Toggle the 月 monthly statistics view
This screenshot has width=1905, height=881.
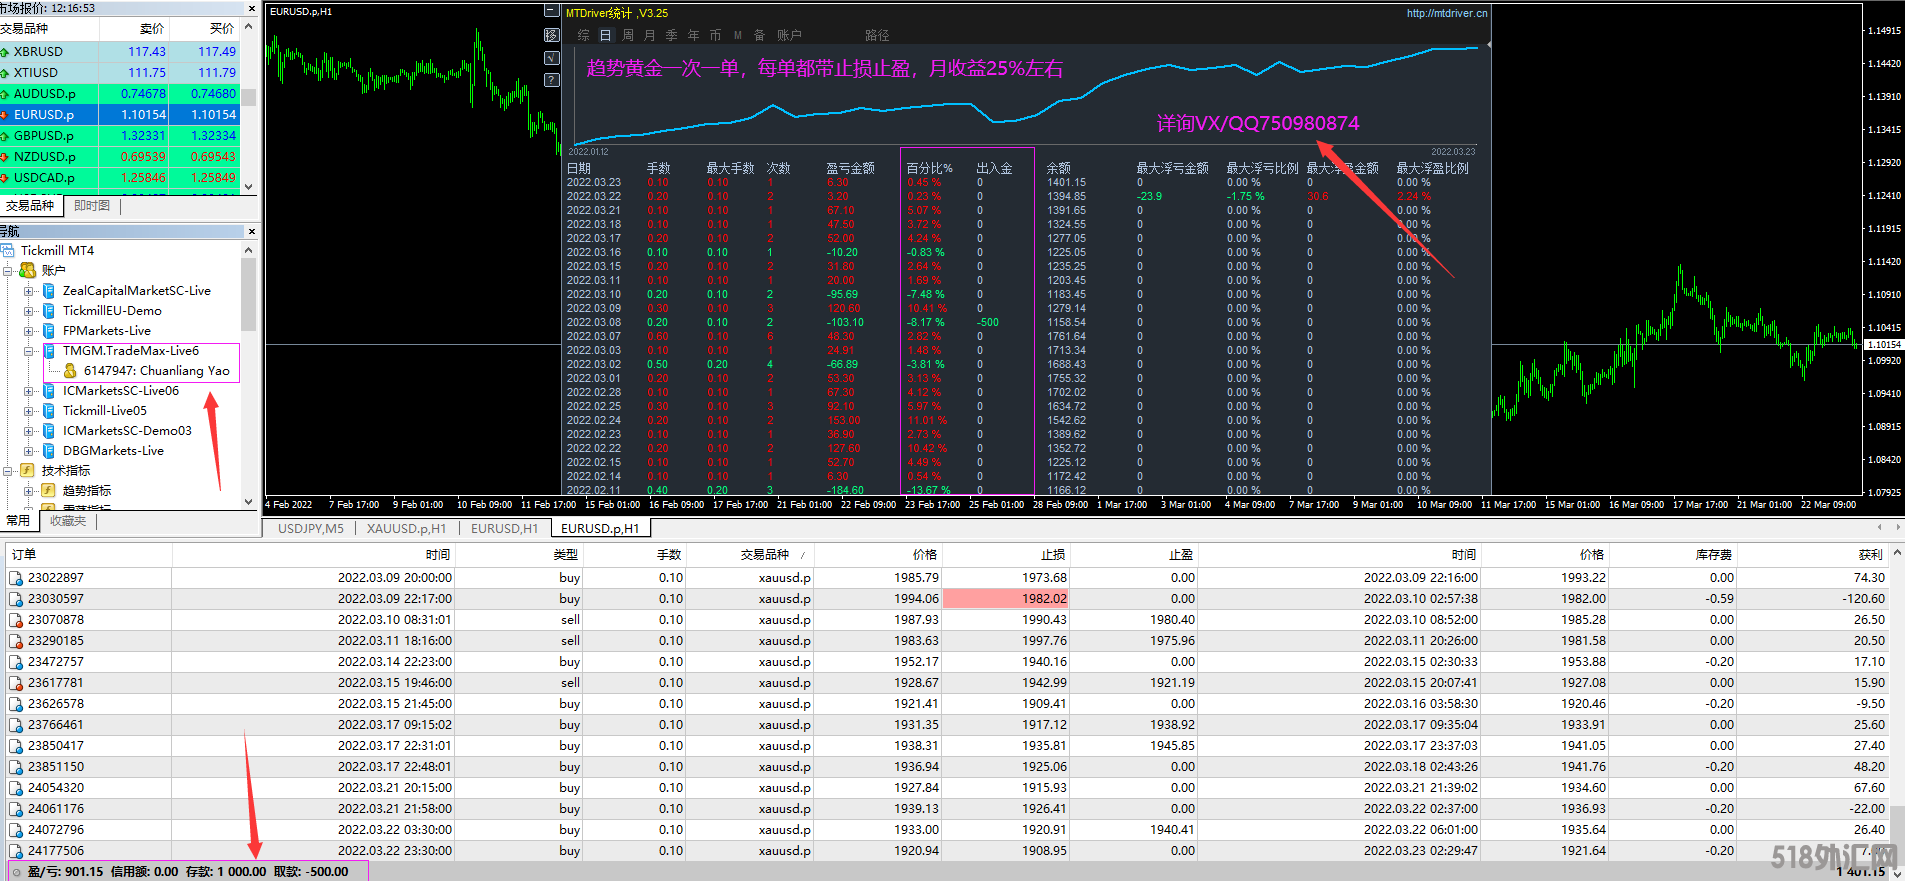coord(650,35)
